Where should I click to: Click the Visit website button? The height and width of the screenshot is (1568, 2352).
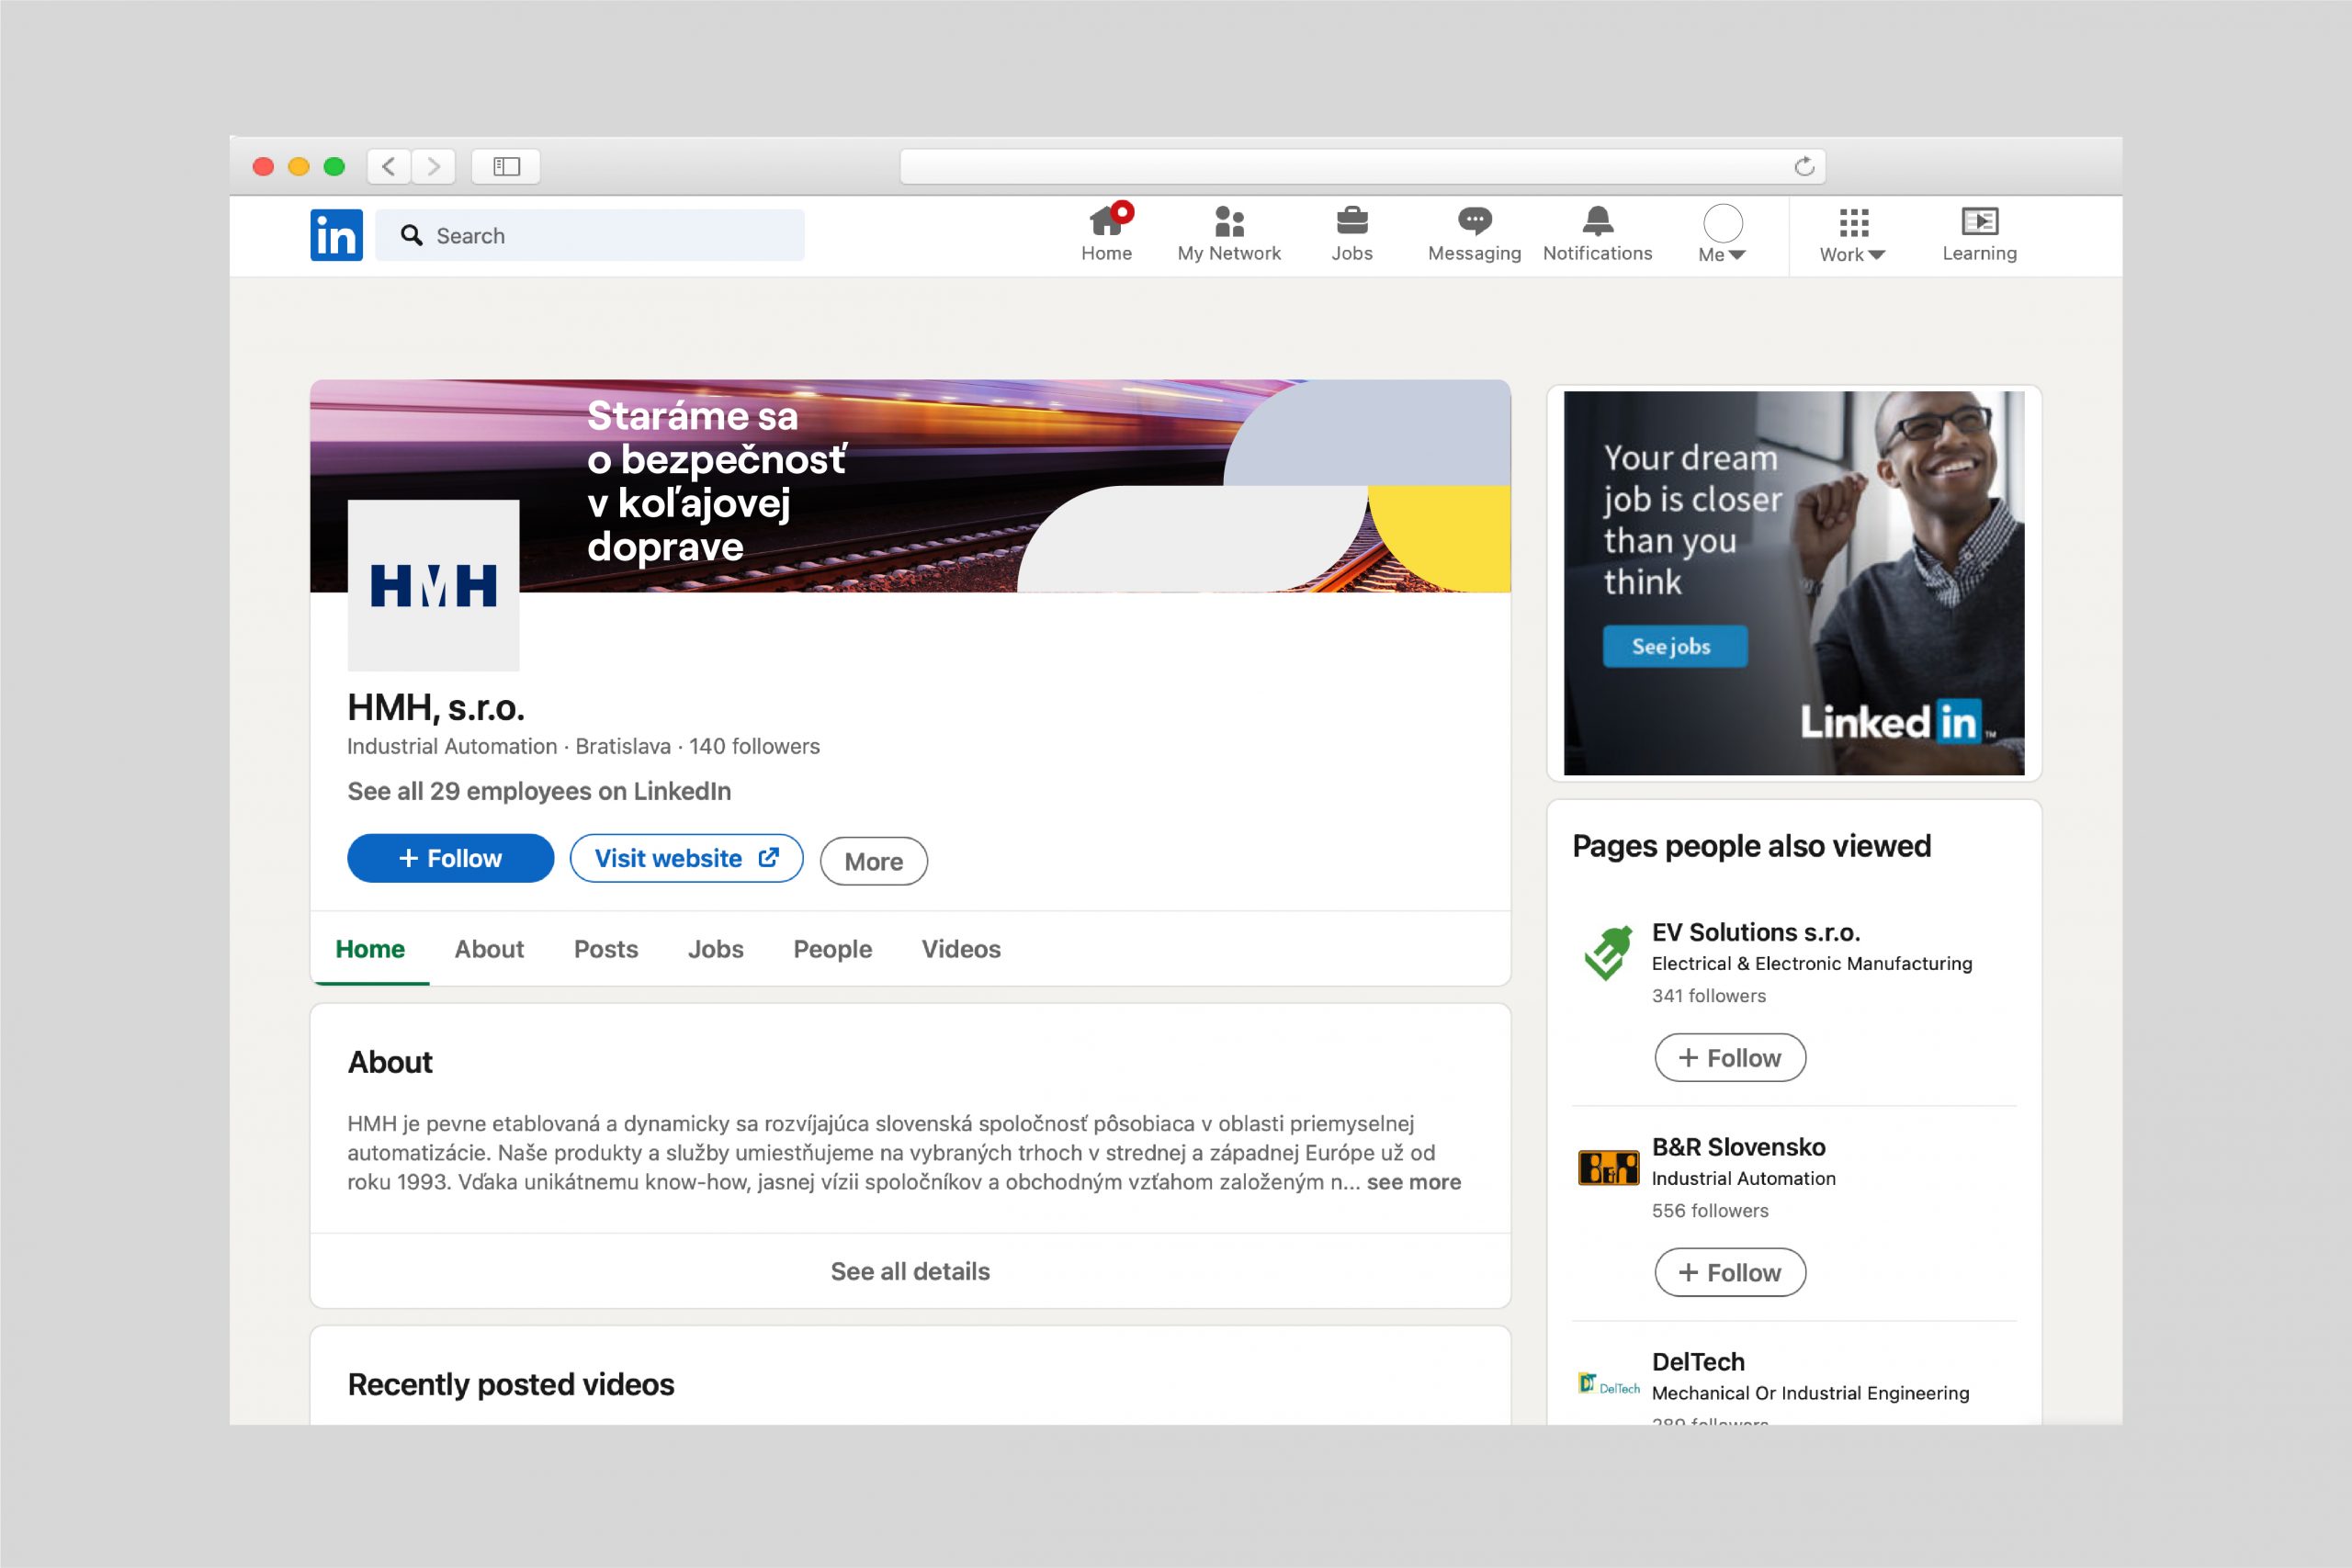686,858
